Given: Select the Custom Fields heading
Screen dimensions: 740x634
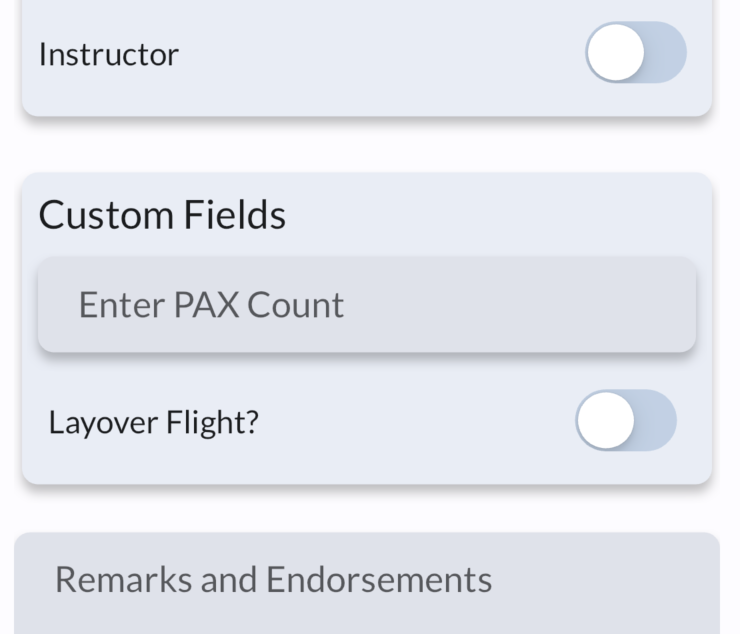Looking at the screenshot, I should (162, 215).
